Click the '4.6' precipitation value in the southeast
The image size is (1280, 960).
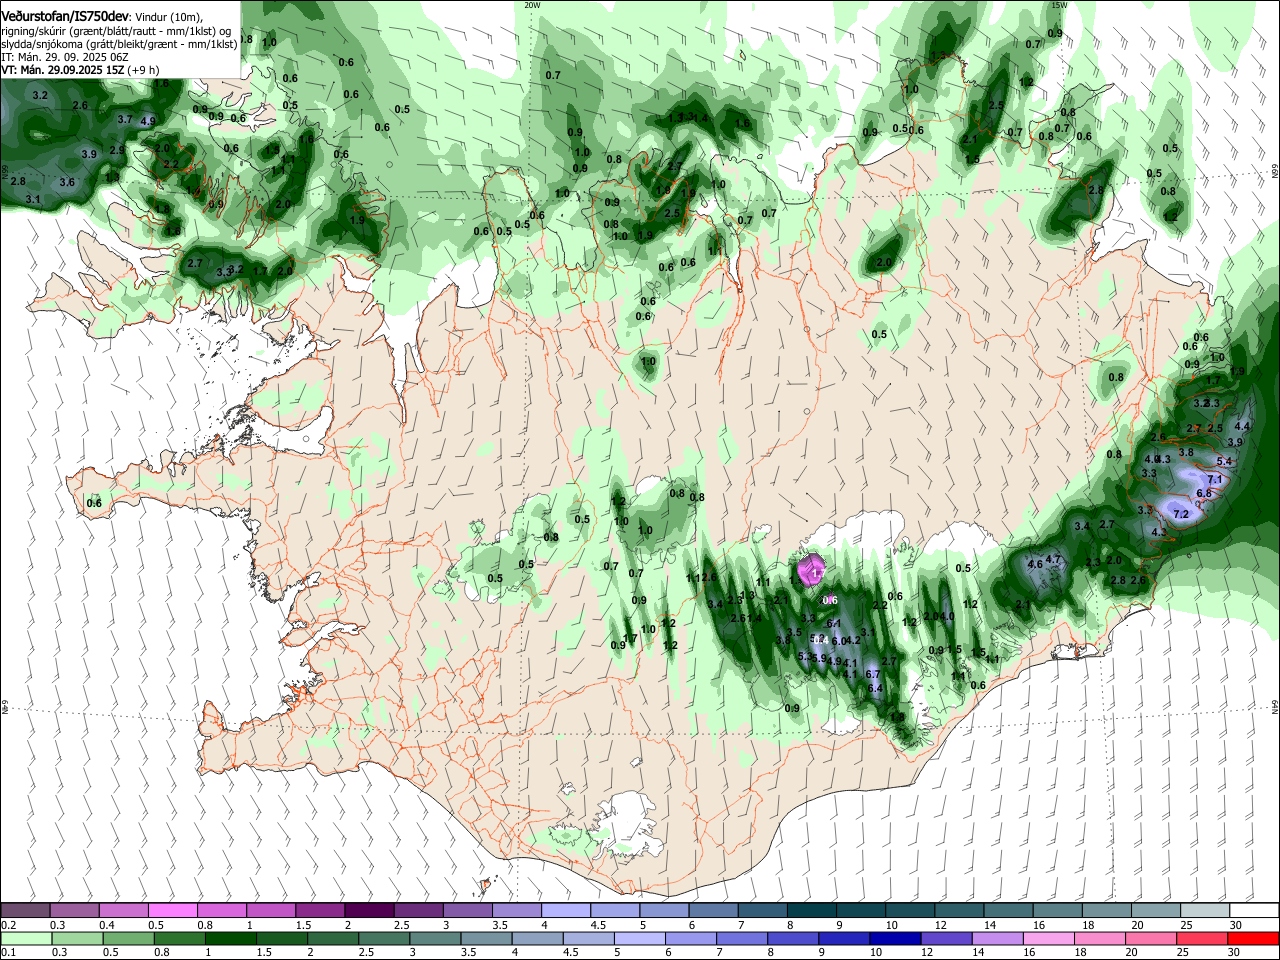click(1035, 564)
